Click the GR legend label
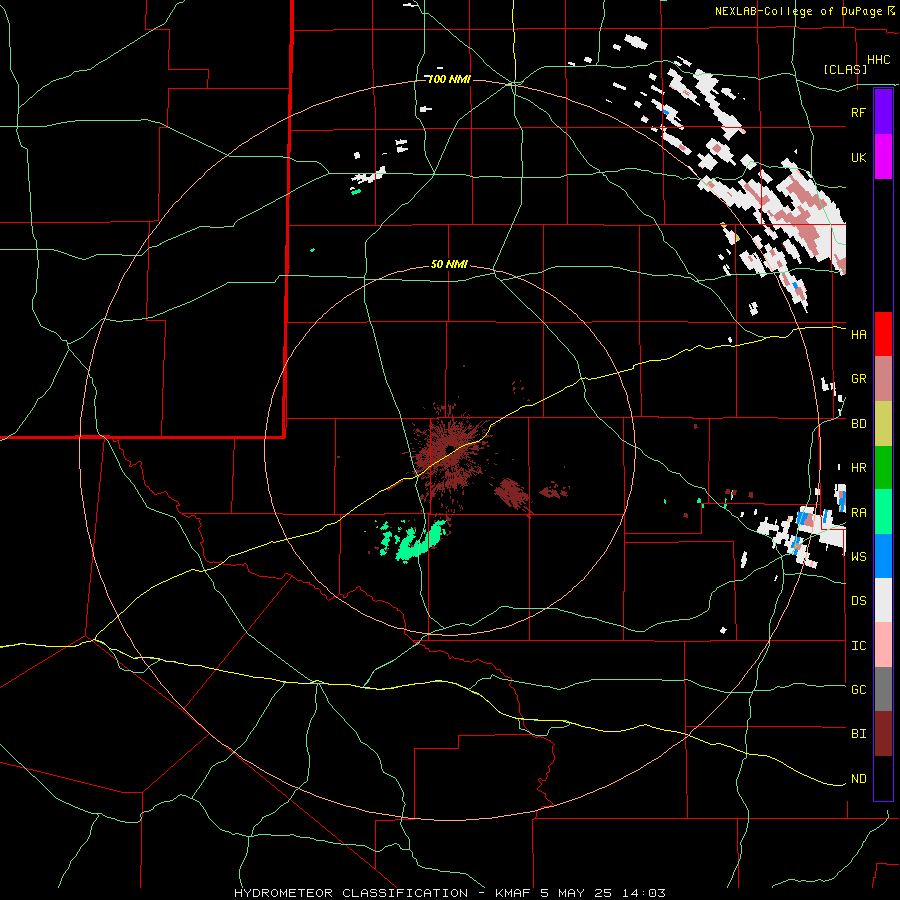This screenshot has height=900, width=900. pos(858,379)
